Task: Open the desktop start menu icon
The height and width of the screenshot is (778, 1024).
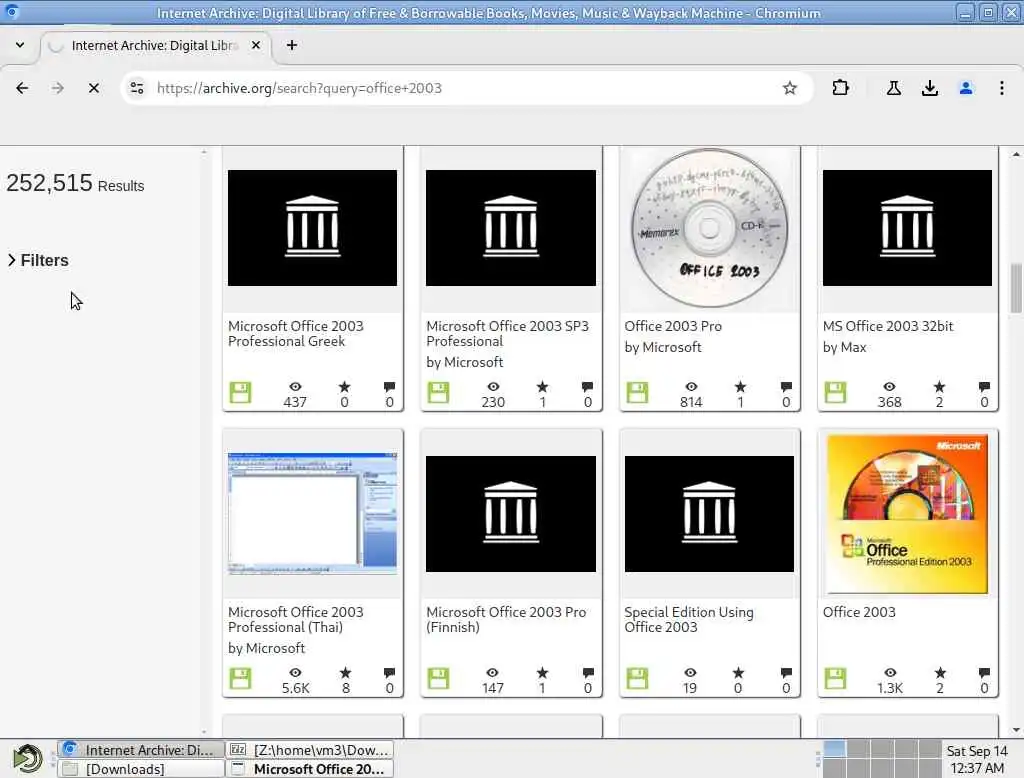Action: coord(27,758)
